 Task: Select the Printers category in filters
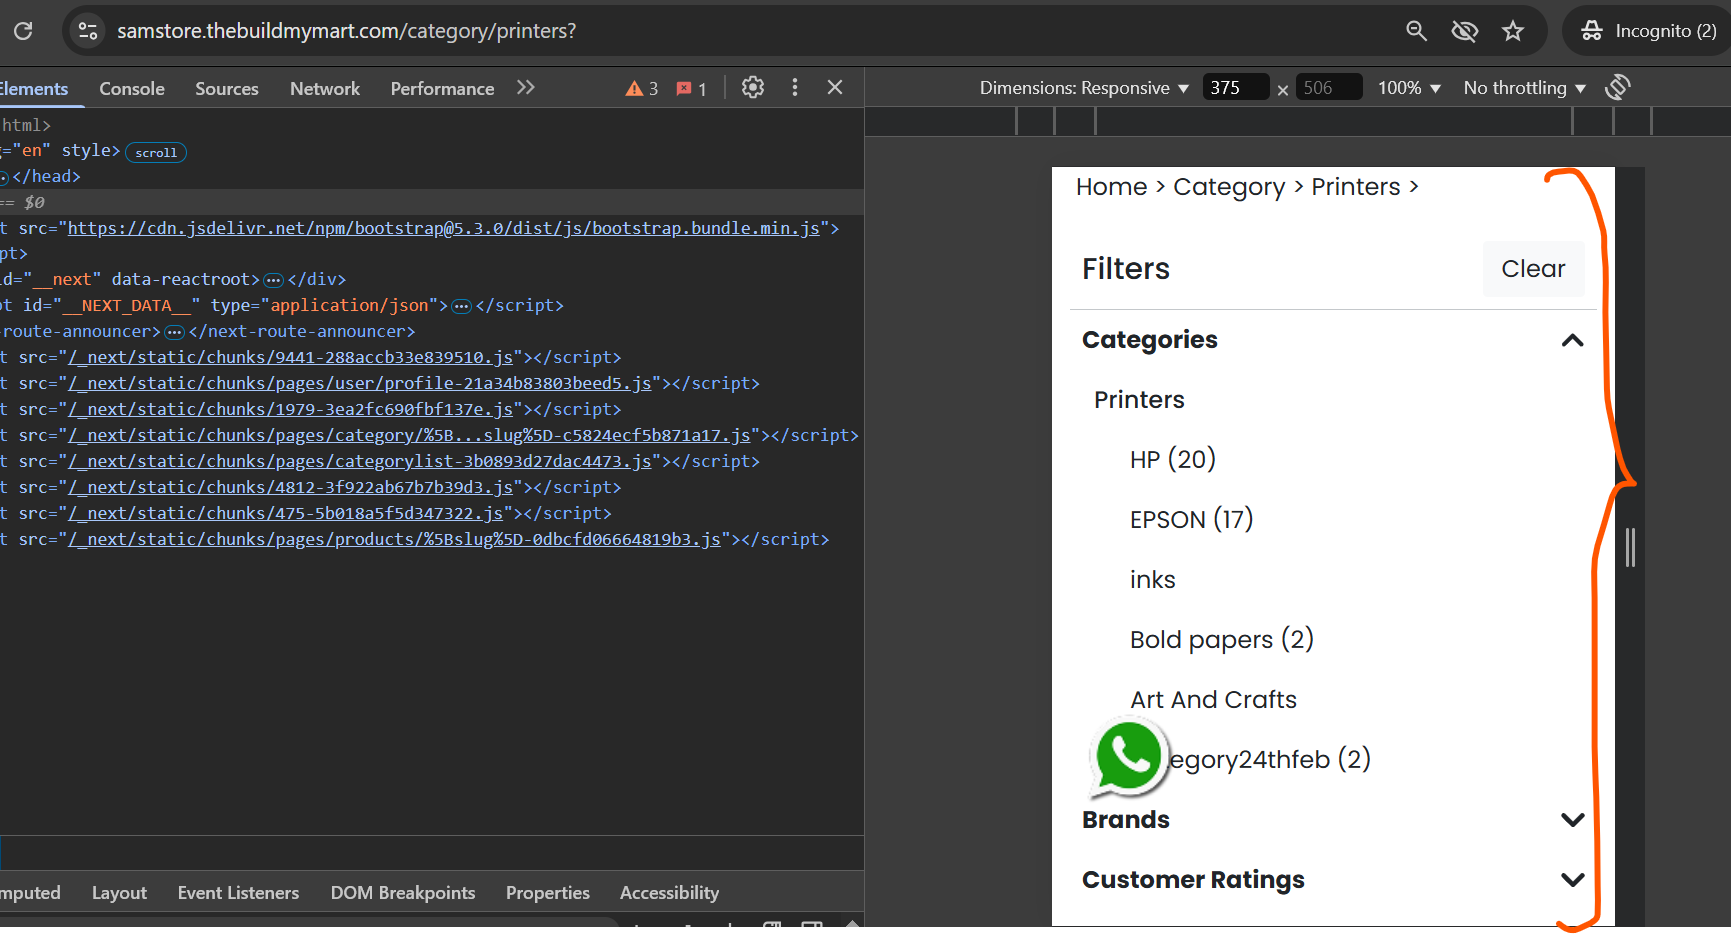[x=1139, y=400]
